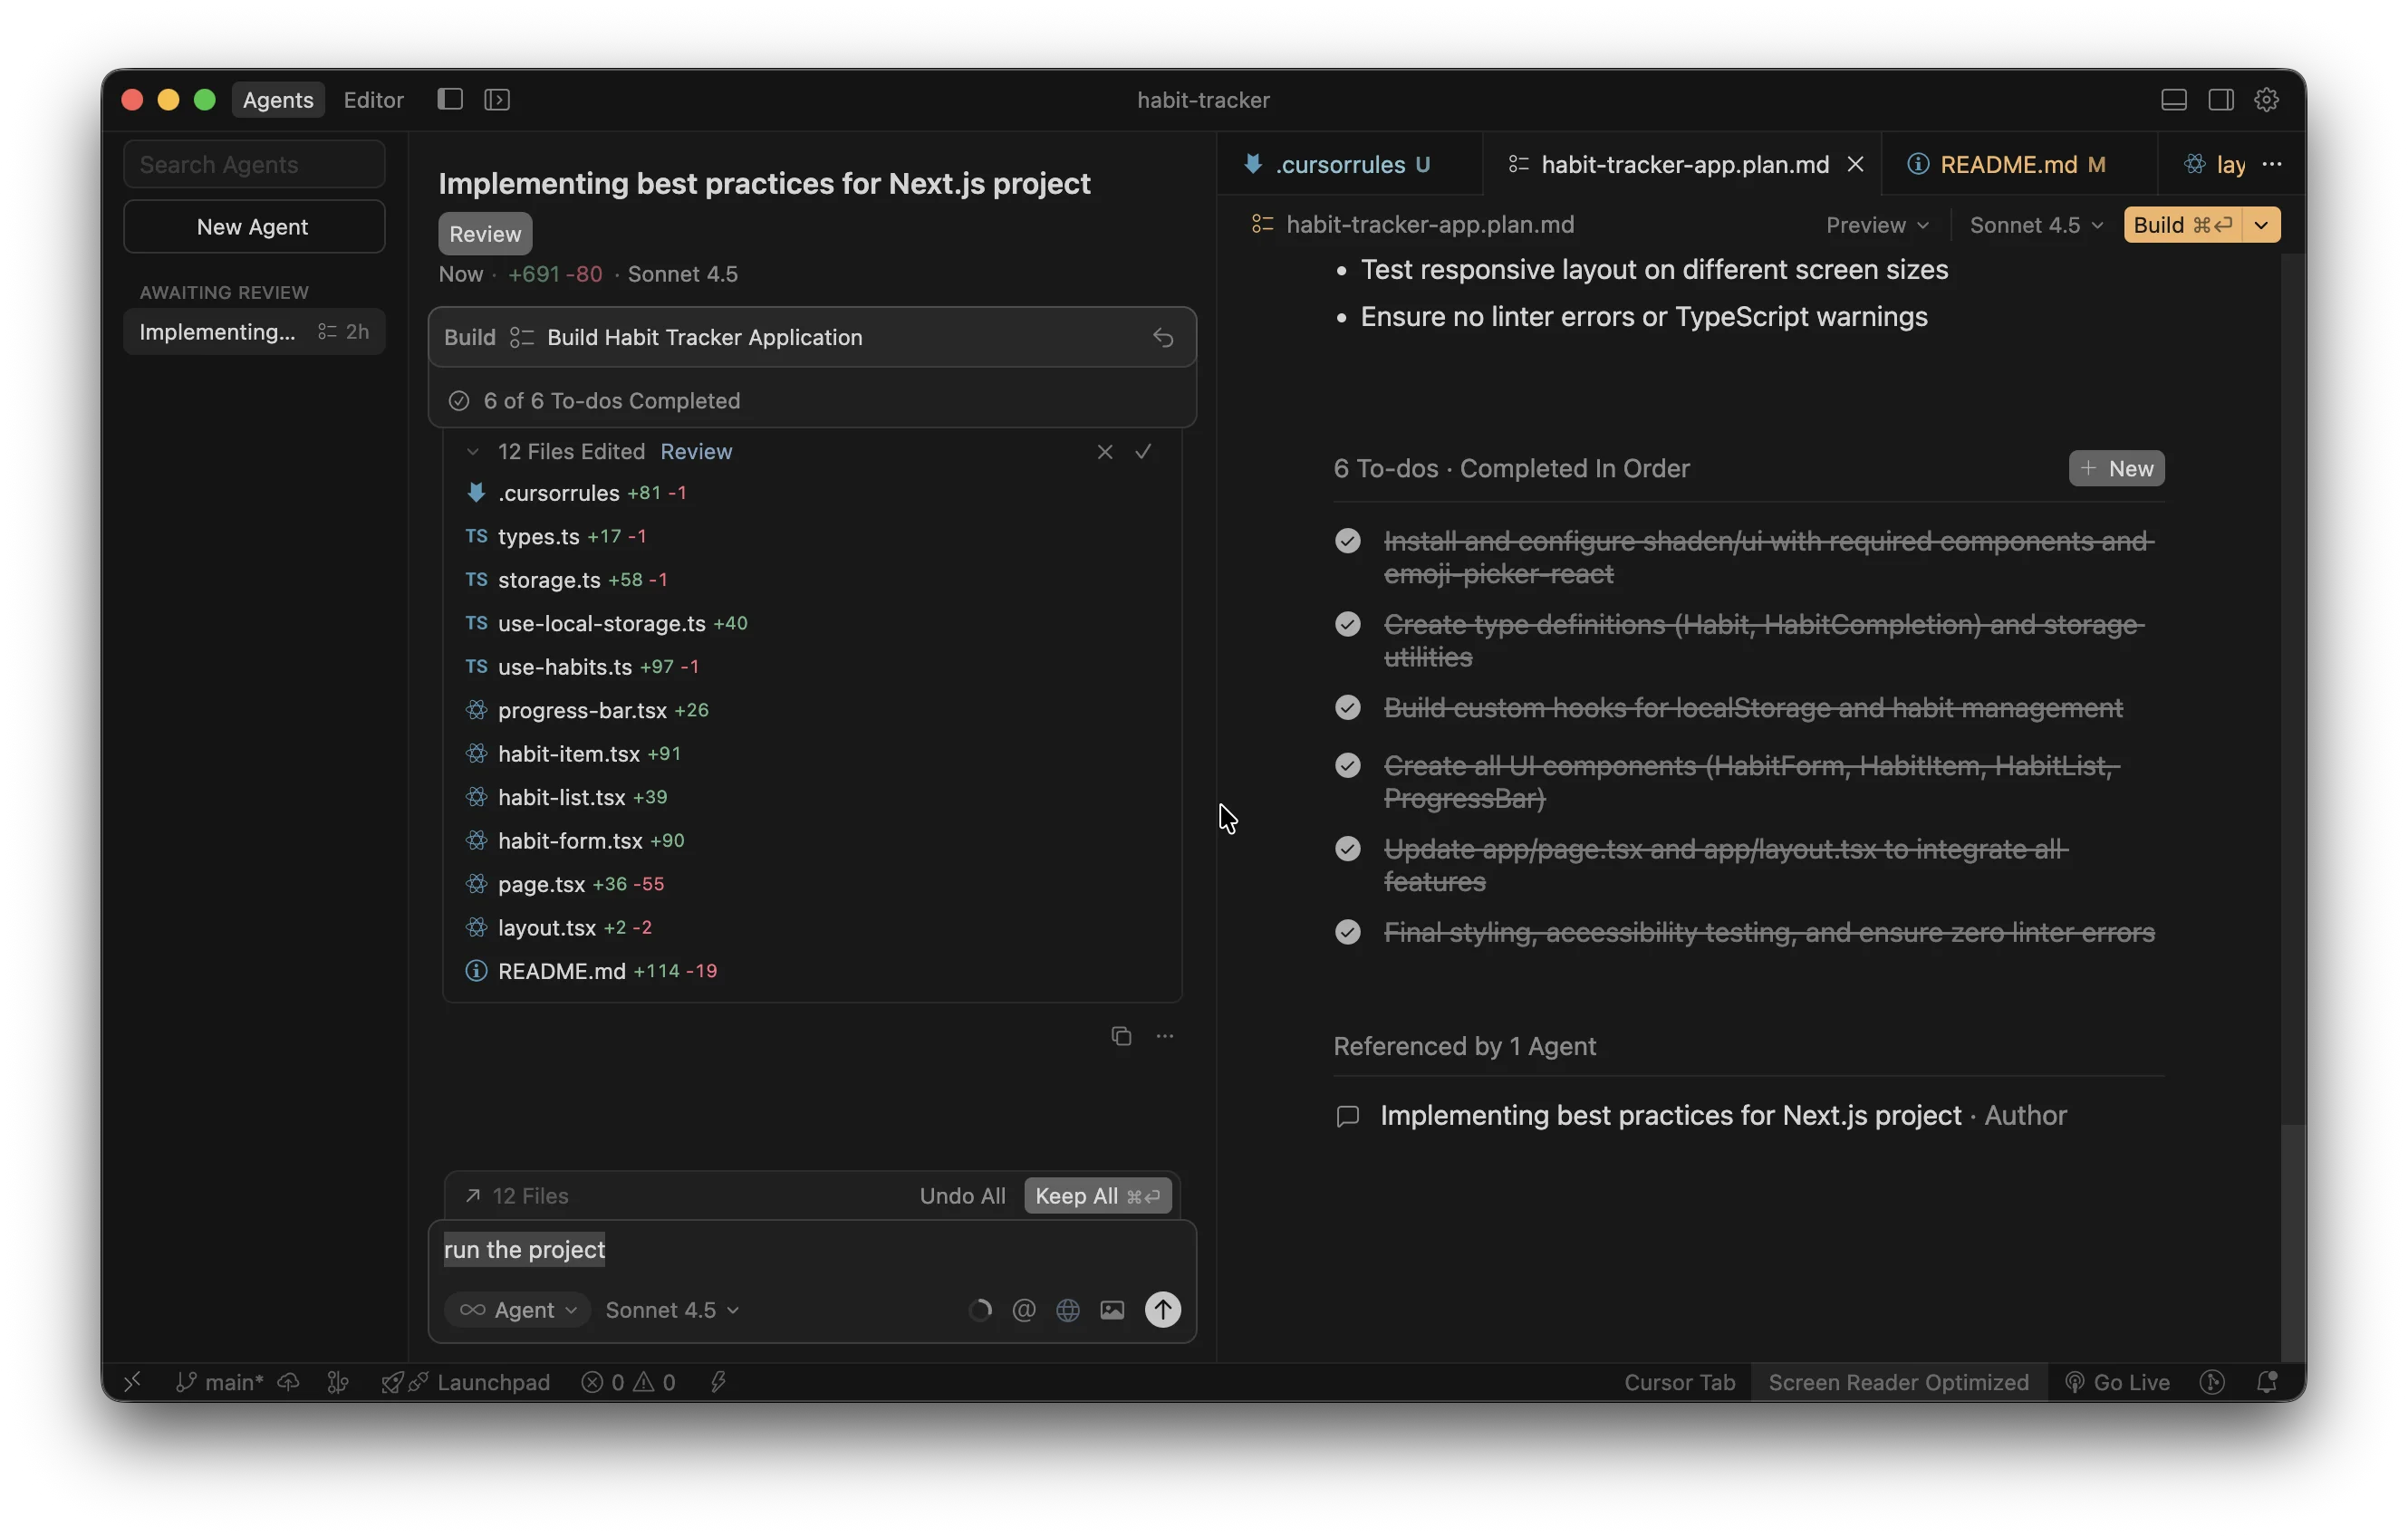Click the image attach icon in chat
Screen dimensions: 2408x1536
[x=1112, y=1309]
